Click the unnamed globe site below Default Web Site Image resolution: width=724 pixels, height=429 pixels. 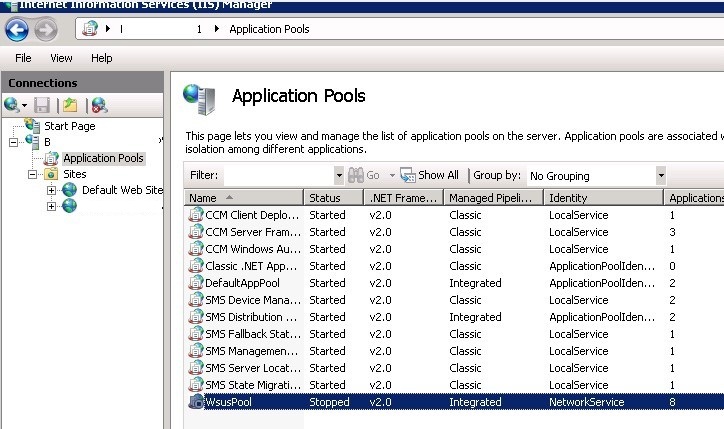tap(69, 205)
